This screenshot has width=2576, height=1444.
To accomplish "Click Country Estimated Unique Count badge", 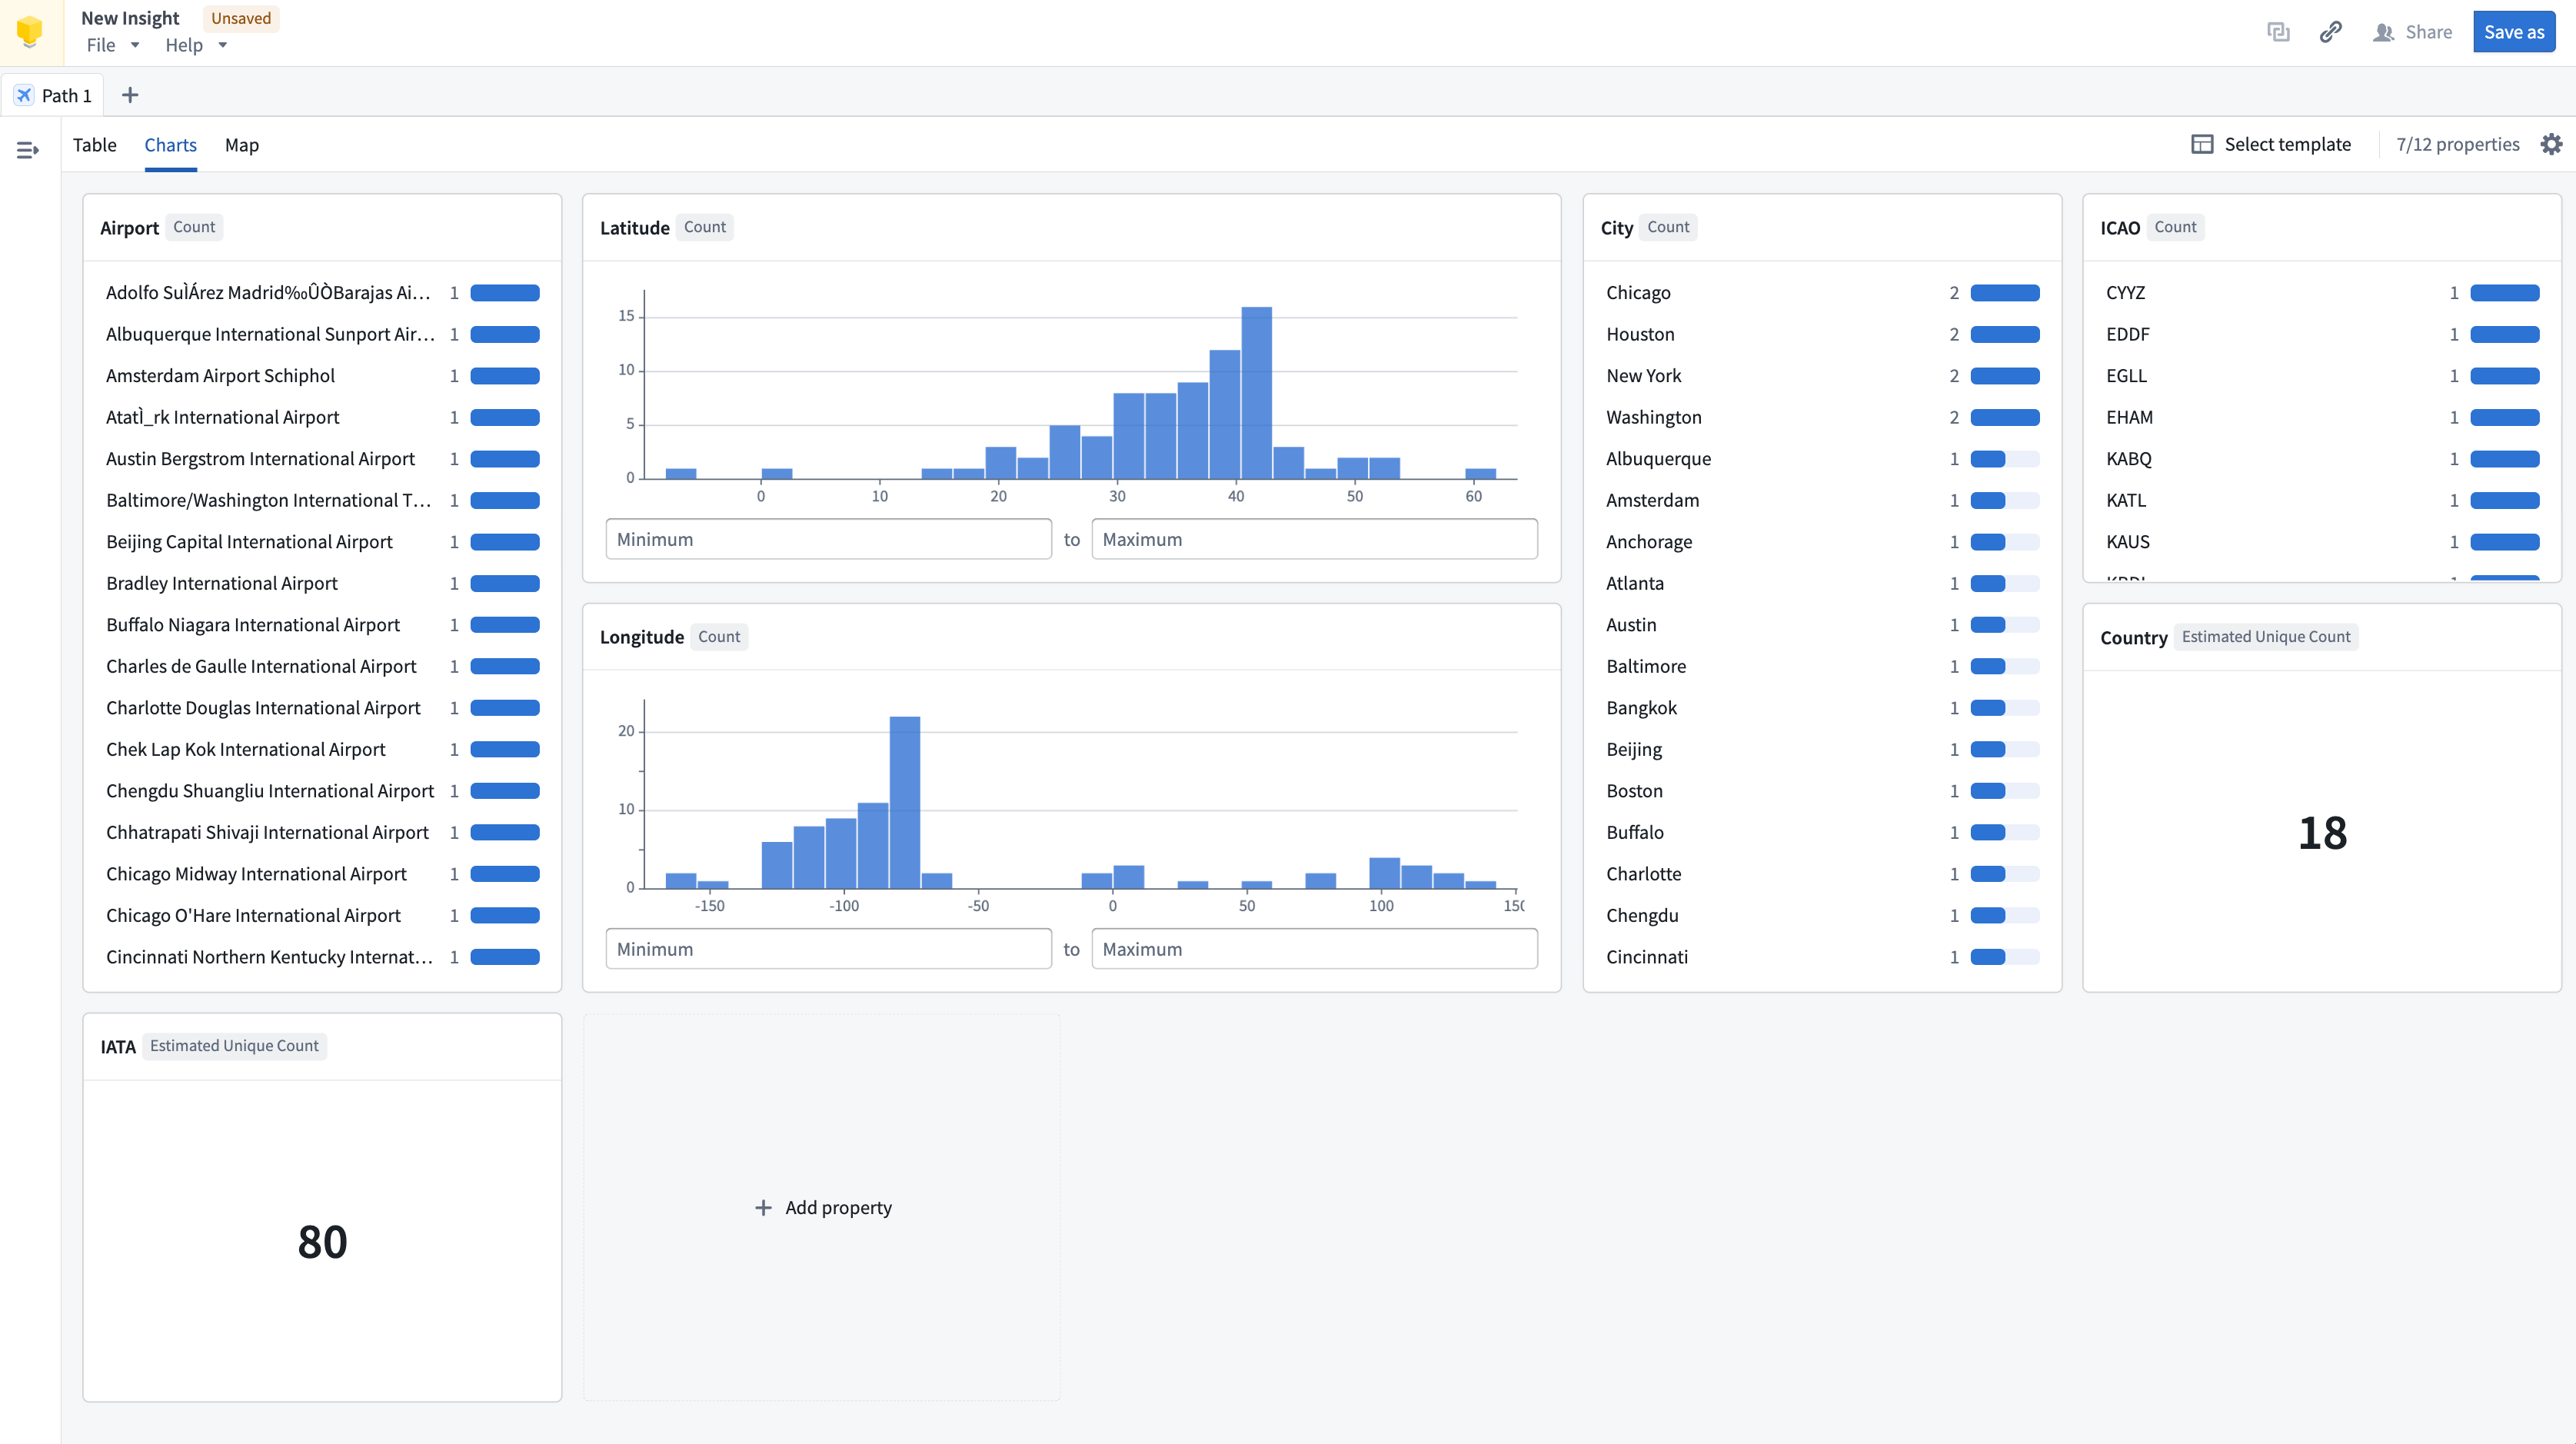I will tap(2266, 637).
